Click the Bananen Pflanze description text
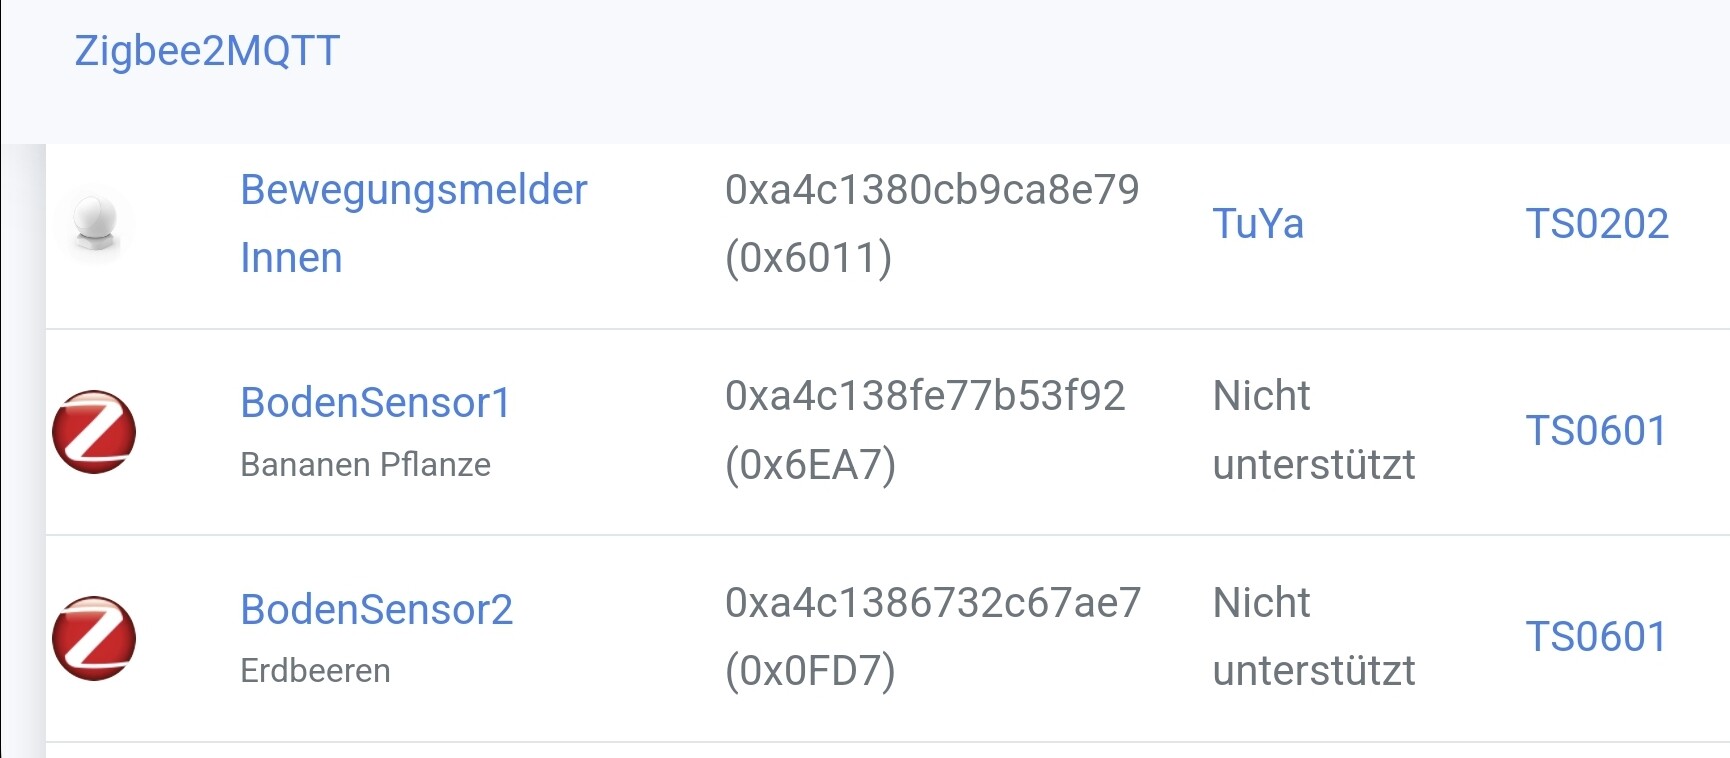Screen dimensions: 1730x758 366,465
